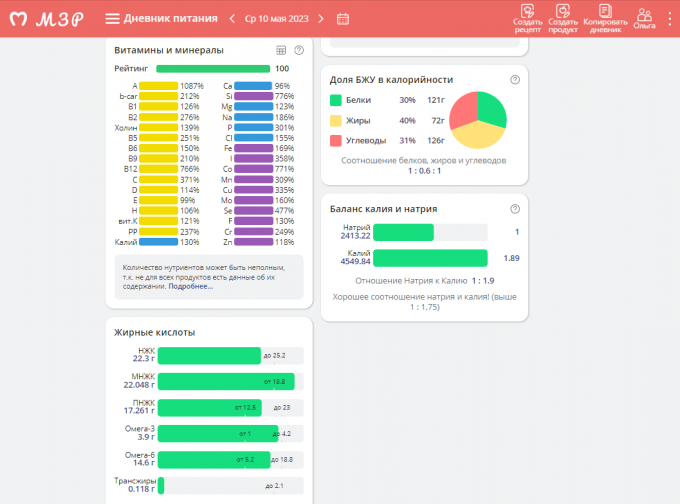Go to the previous day arrow

[233, 19]
